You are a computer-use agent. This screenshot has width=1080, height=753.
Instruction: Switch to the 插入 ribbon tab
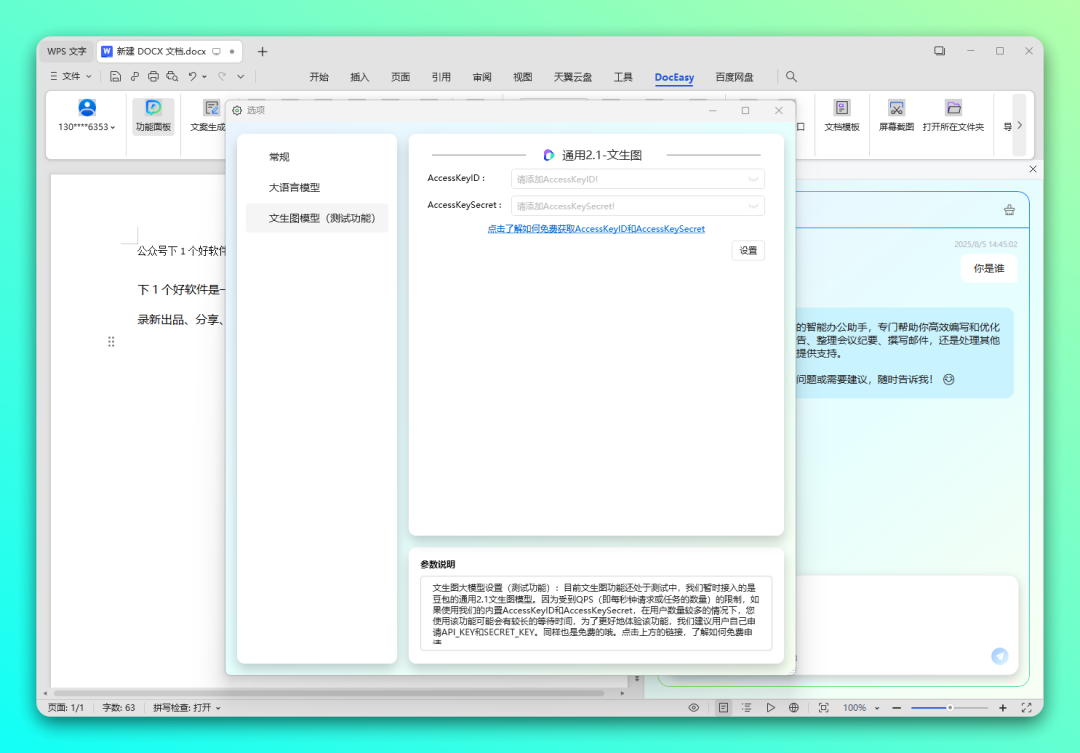coord(359,77)
